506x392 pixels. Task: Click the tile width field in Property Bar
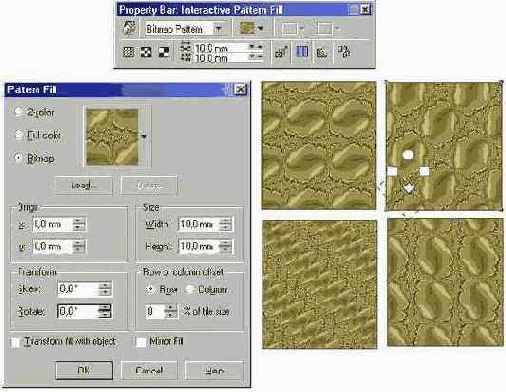(x=222, y=48)
